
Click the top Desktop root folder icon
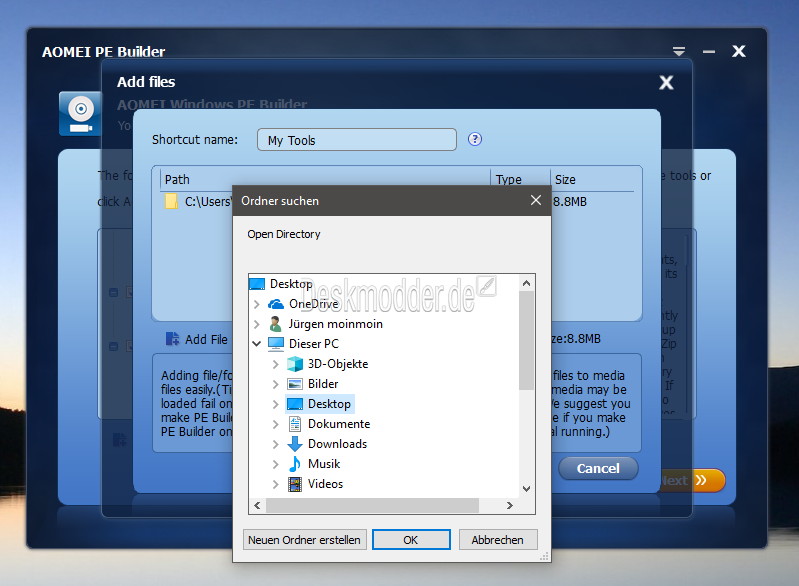click(x=257, y=284)
